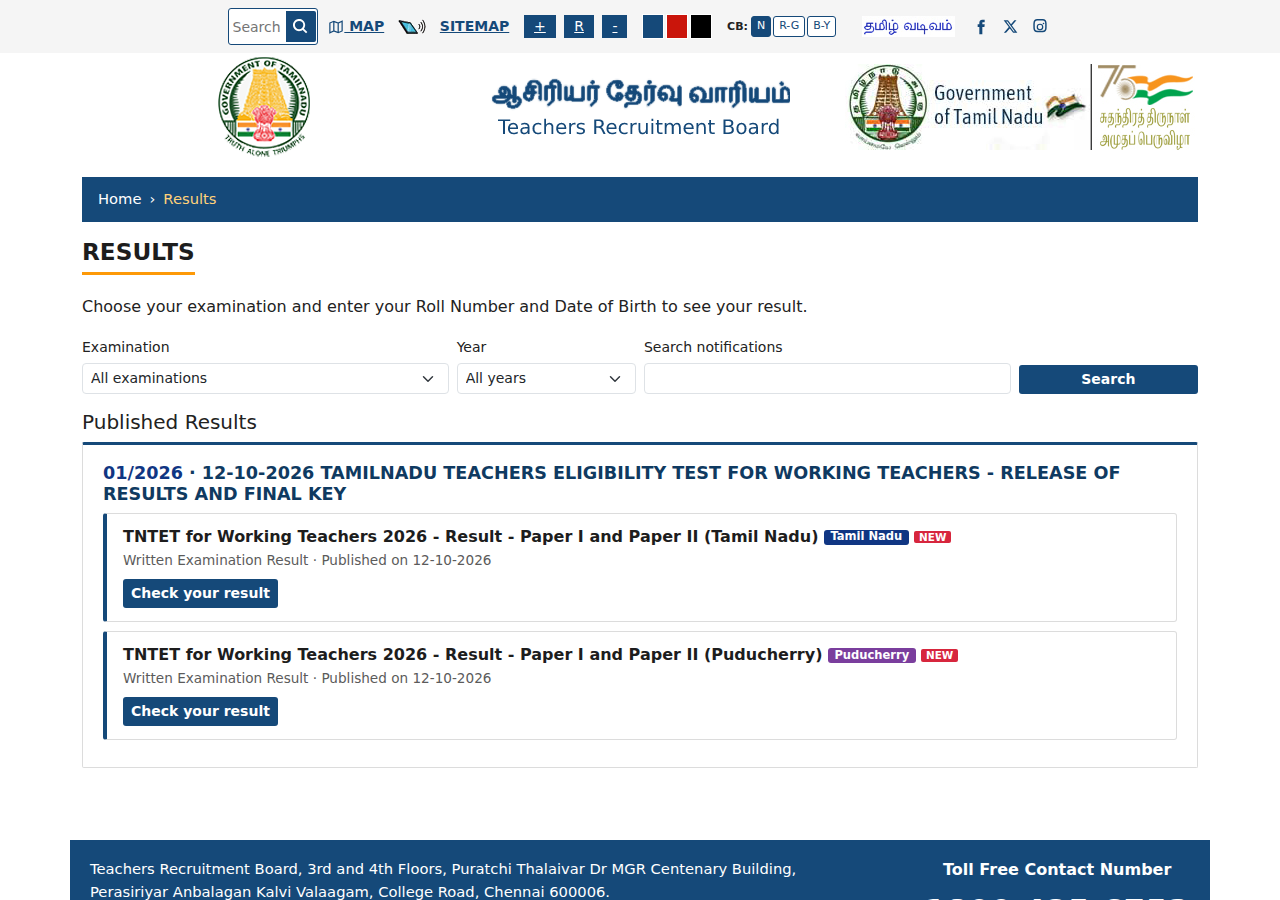Switch to B-Y colour-blind mode
Image resolution: width=1280 pixels, height=900 pixels.
[x=821, y=26]
